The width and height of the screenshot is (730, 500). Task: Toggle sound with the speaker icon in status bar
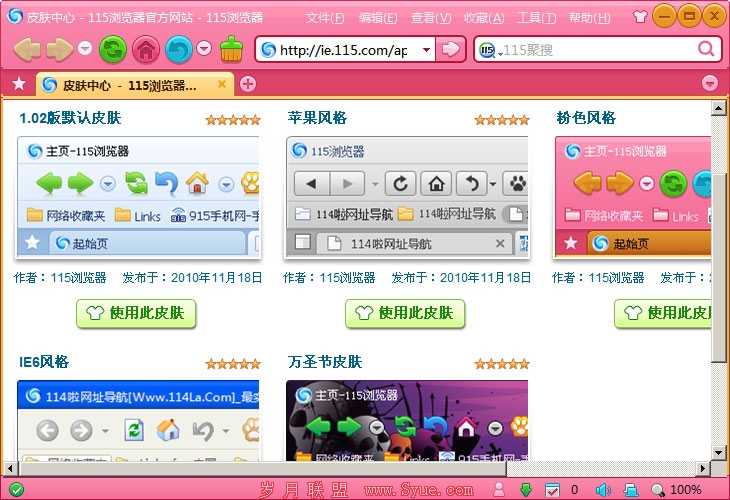click(x=603, y=489)
